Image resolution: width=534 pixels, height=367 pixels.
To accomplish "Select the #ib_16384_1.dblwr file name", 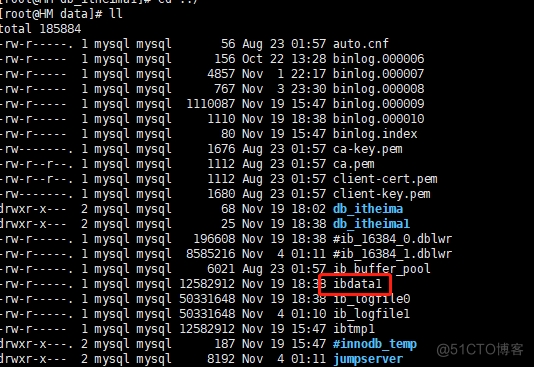I will 392,254.
